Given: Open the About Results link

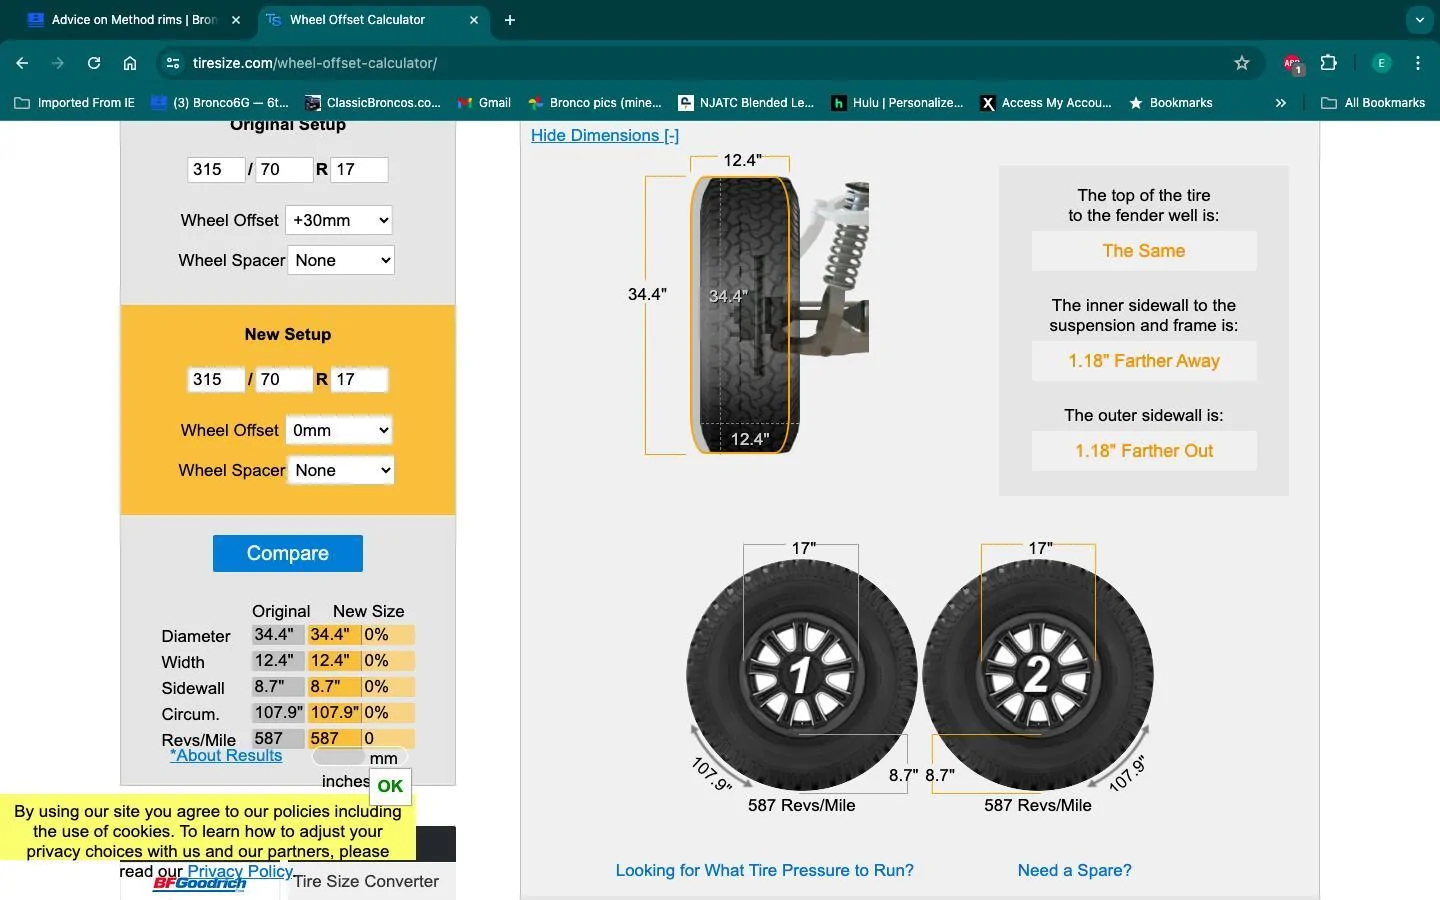Looking at the screenshot, I should click(226, 755).
